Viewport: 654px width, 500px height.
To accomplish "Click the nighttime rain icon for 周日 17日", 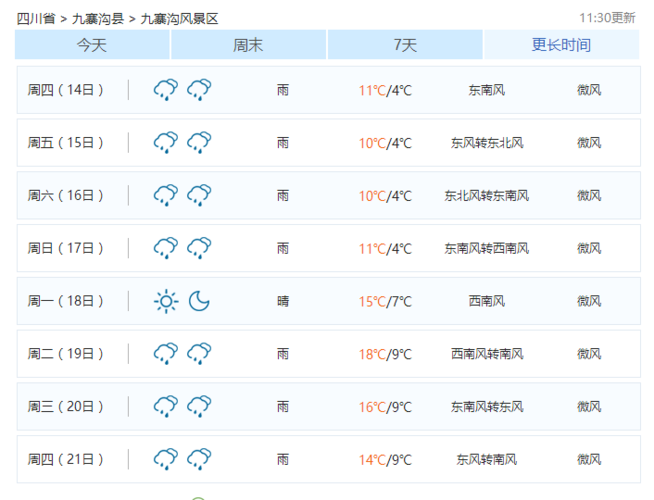I will [x=199, y=248].
